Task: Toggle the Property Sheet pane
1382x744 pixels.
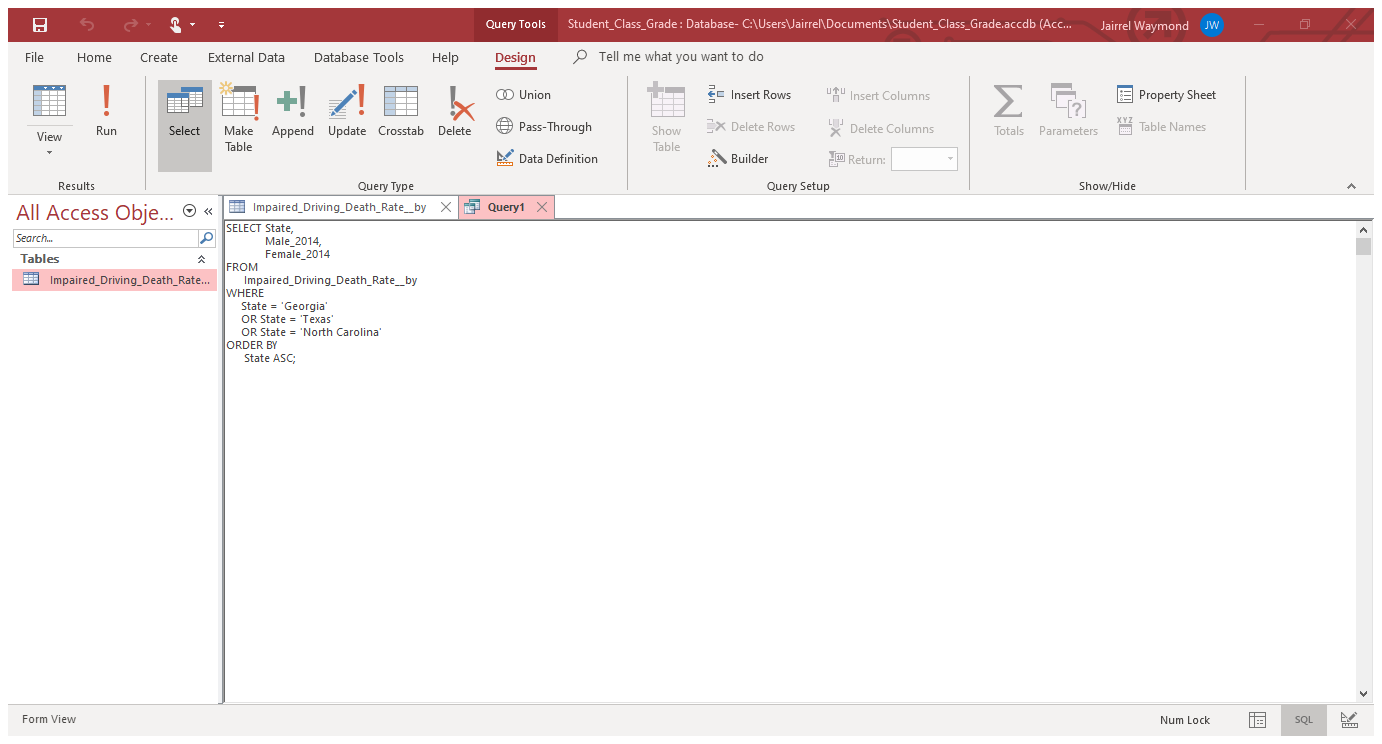Action: tap(1166, 95)
